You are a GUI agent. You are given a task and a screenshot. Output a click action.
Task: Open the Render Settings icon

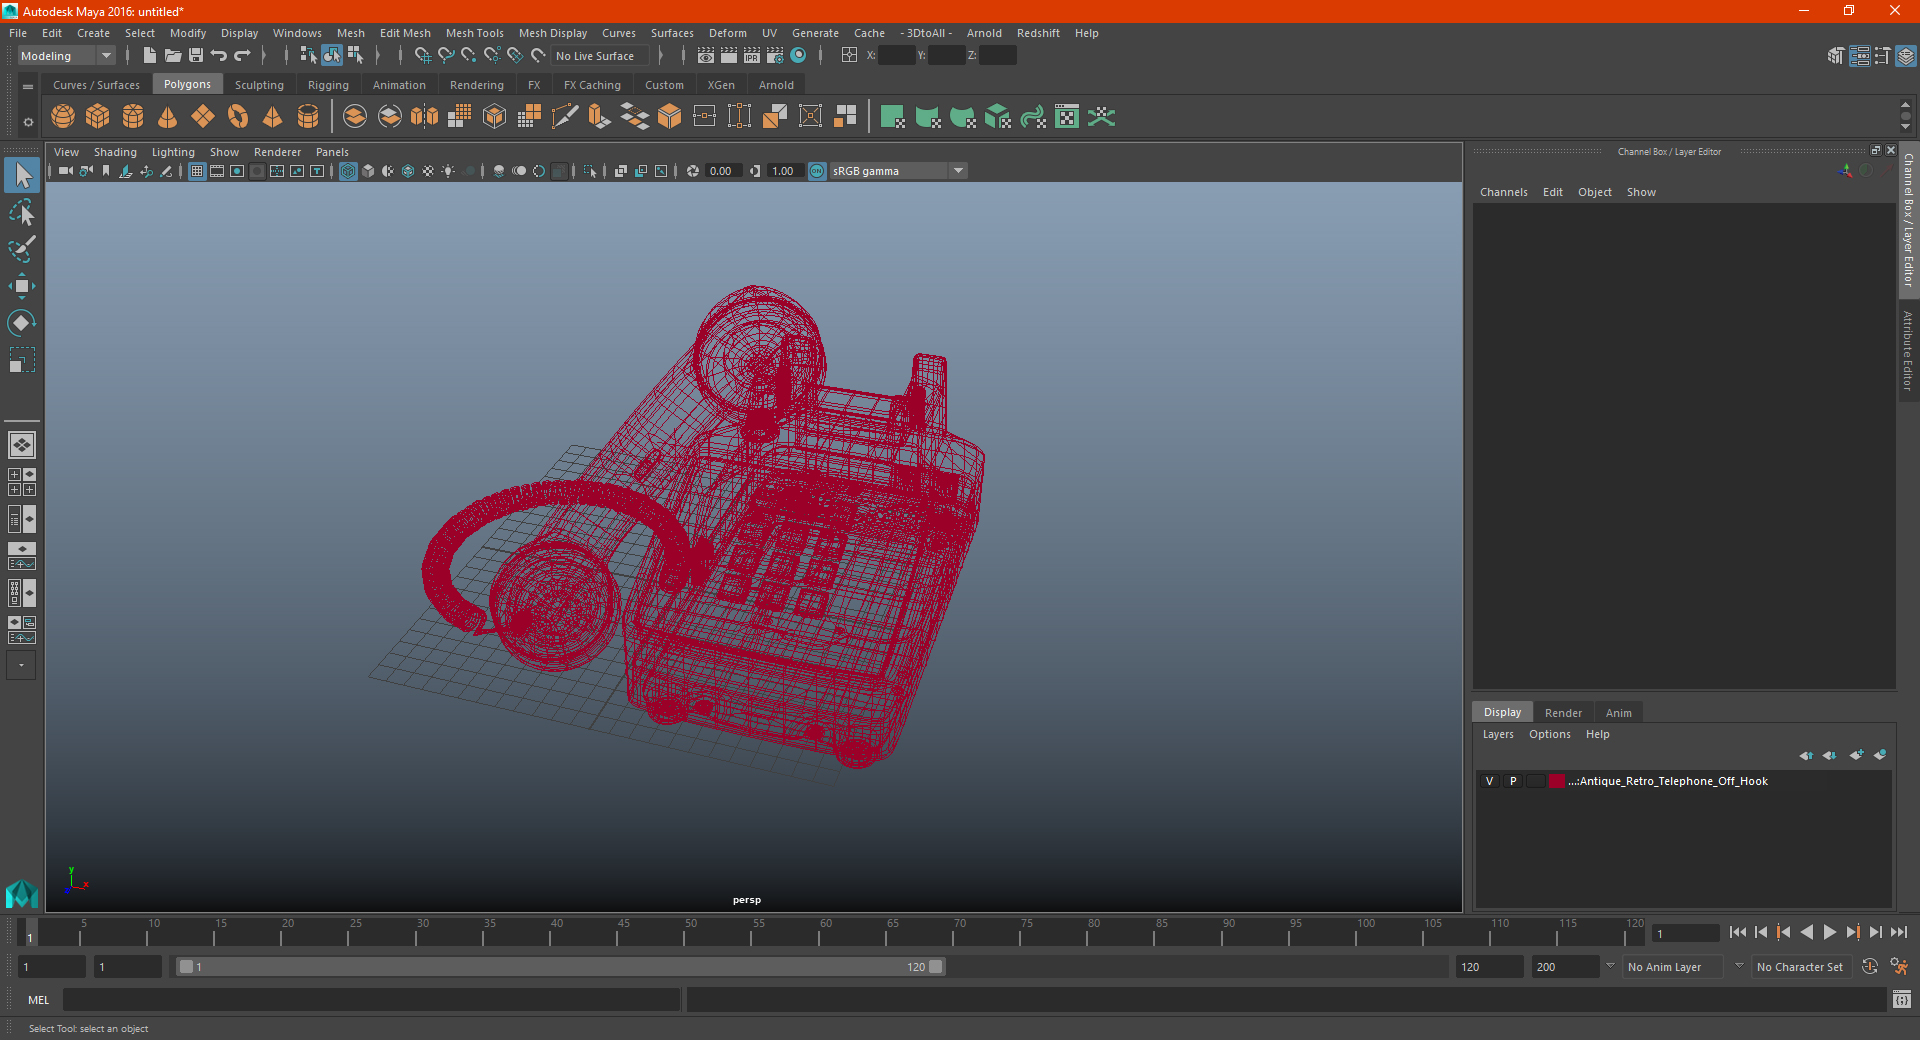[x=775, y=56]
